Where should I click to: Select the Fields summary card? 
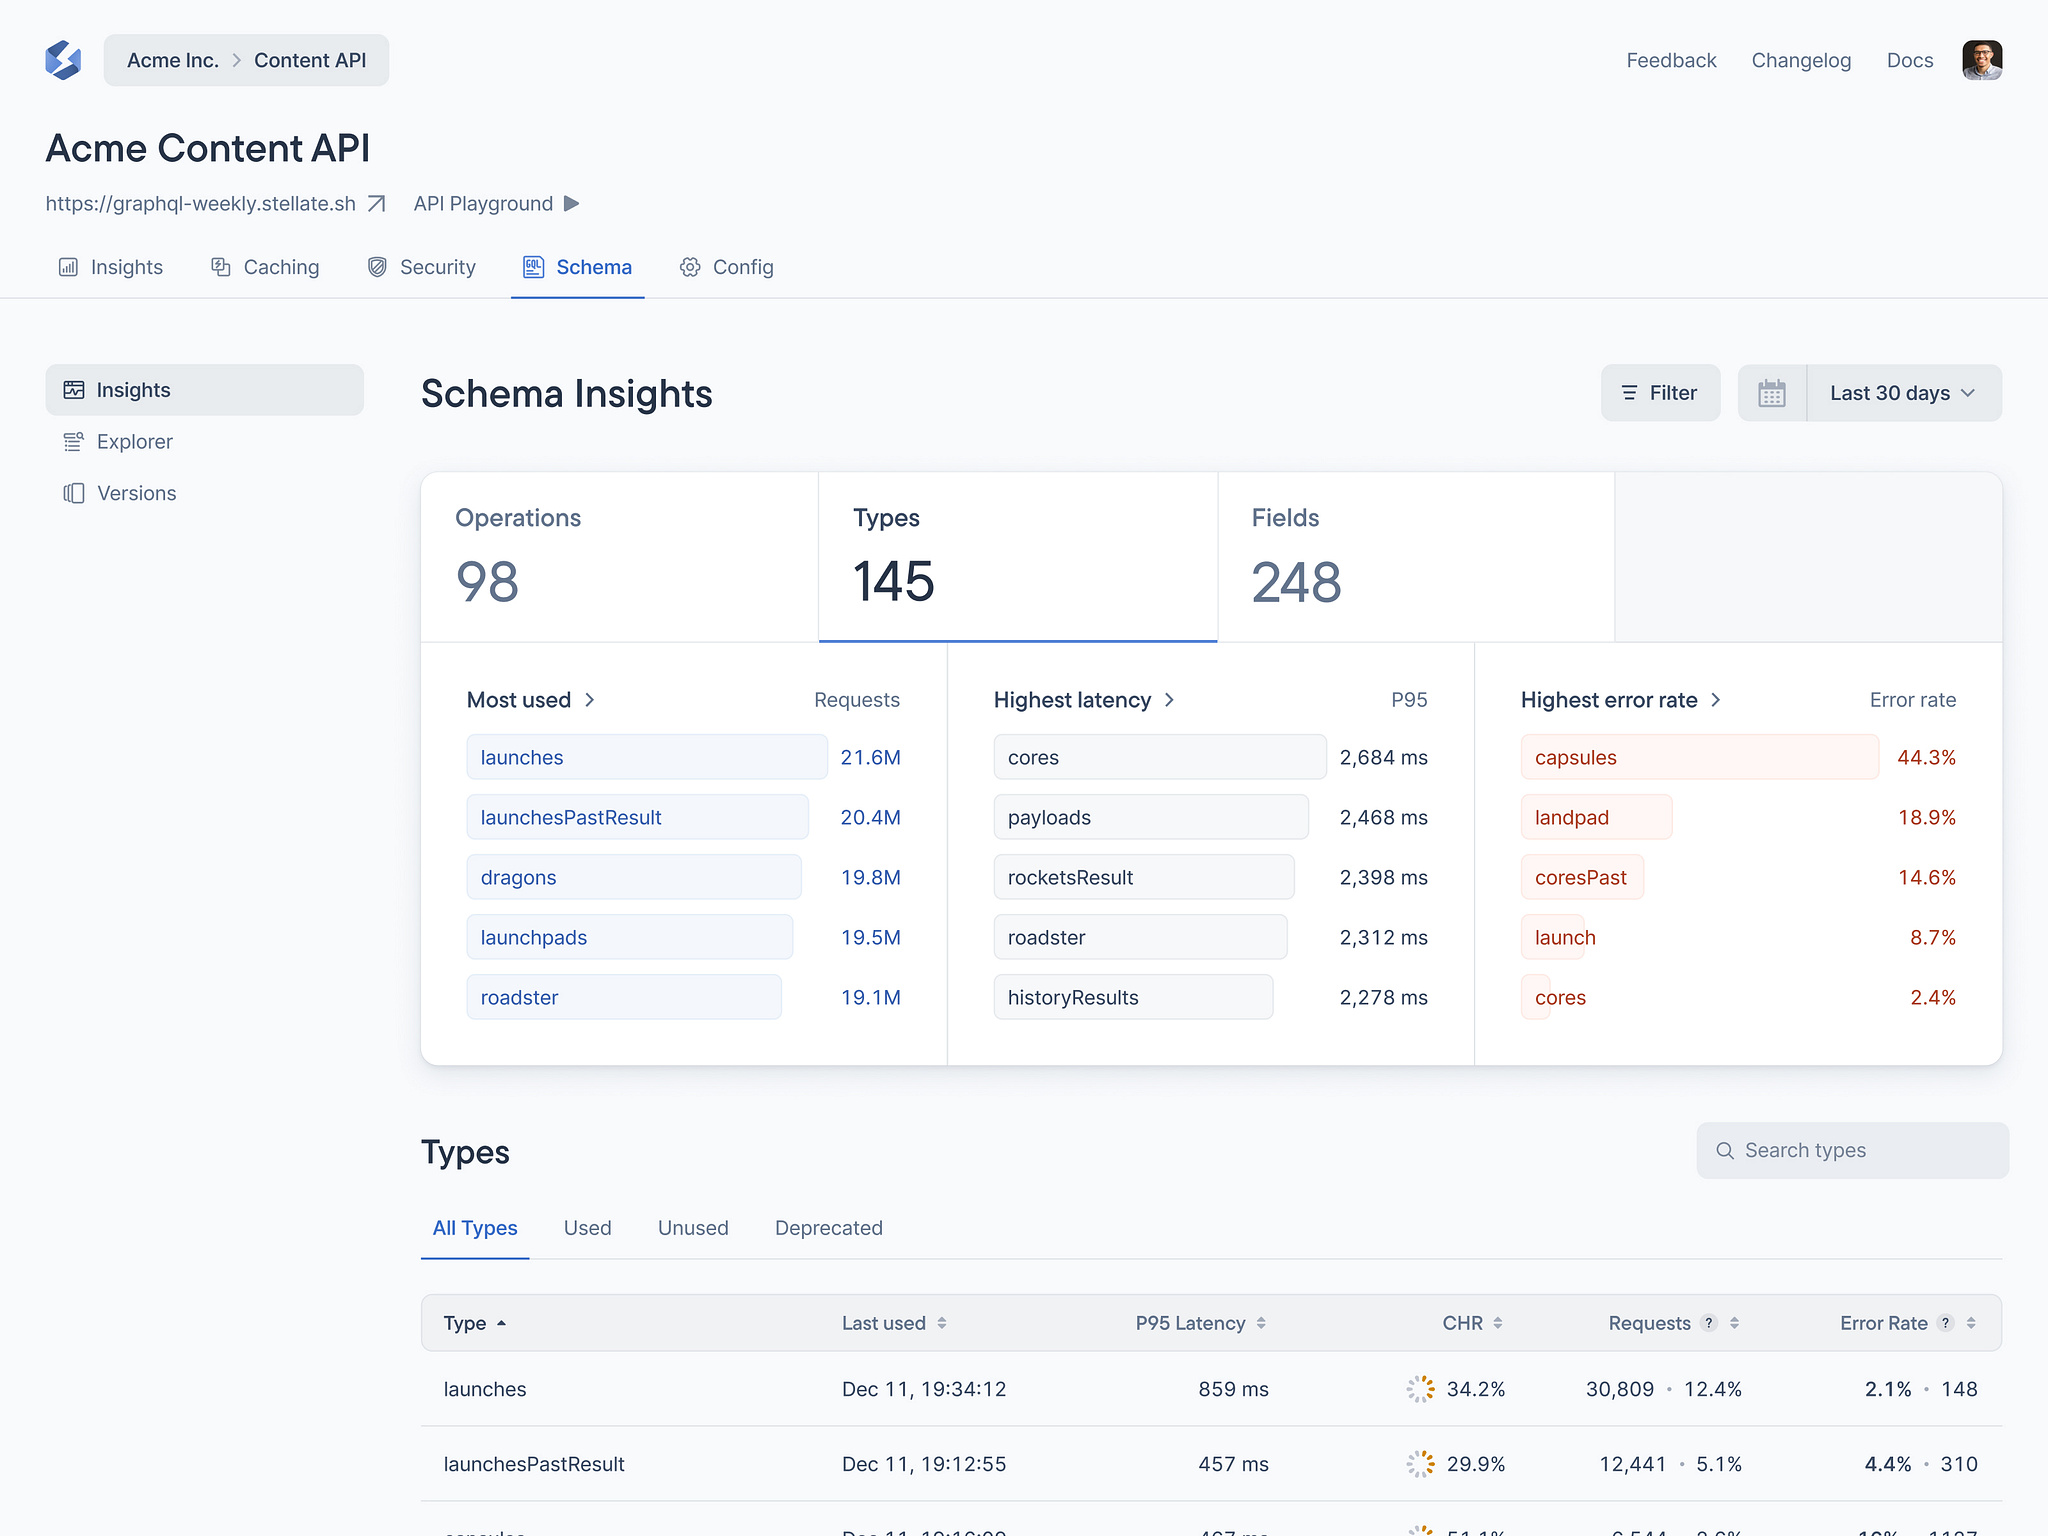pyautogui.click(x=1416, y=557)
